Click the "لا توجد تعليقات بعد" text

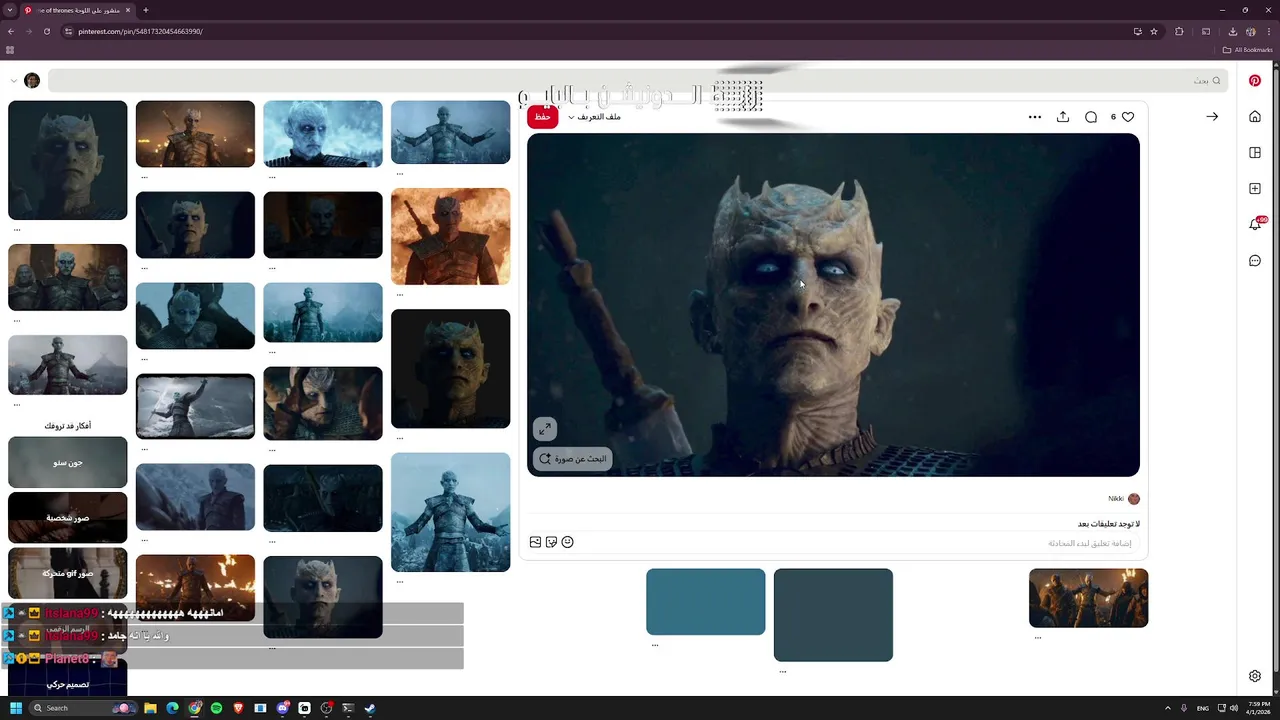[1109, 524]
